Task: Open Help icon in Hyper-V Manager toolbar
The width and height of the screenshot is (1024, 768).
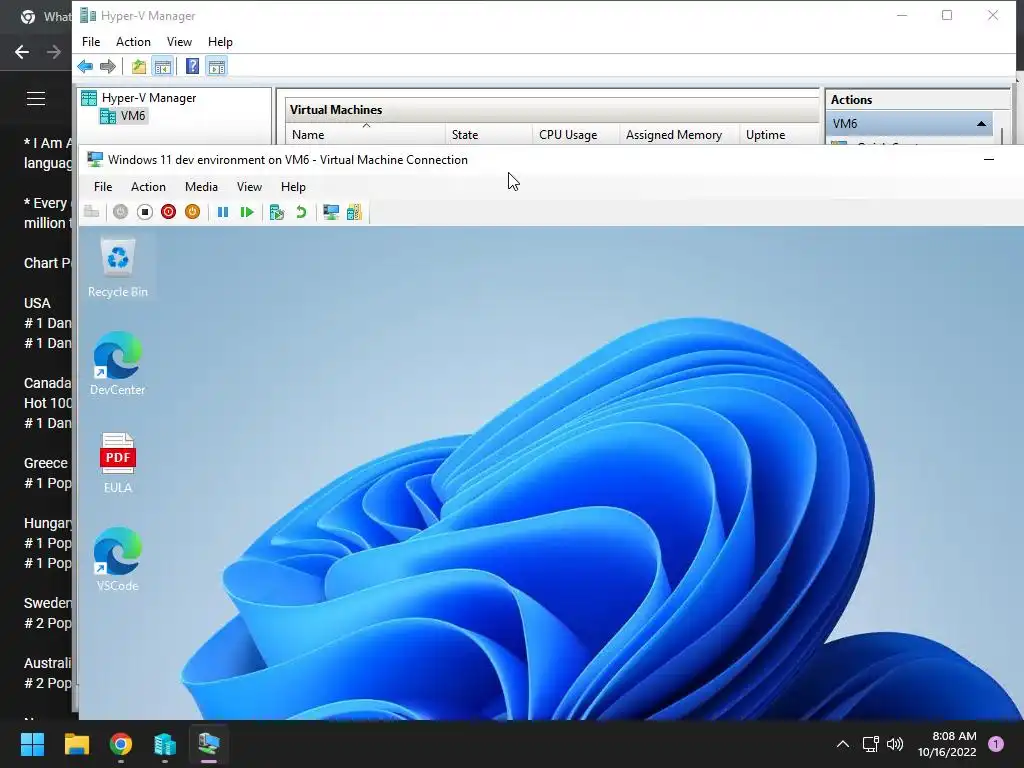Action: click(x=192, y=66)
